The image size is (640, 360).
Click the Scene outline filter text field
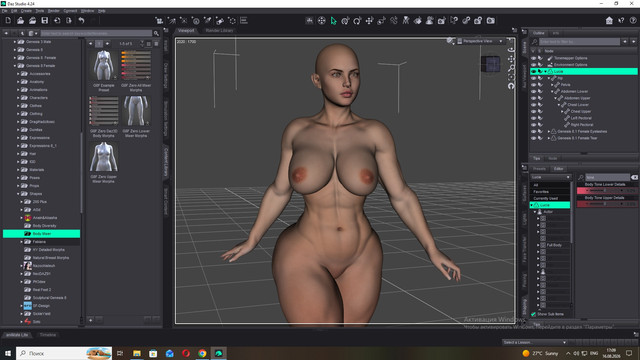click(579, 42)
